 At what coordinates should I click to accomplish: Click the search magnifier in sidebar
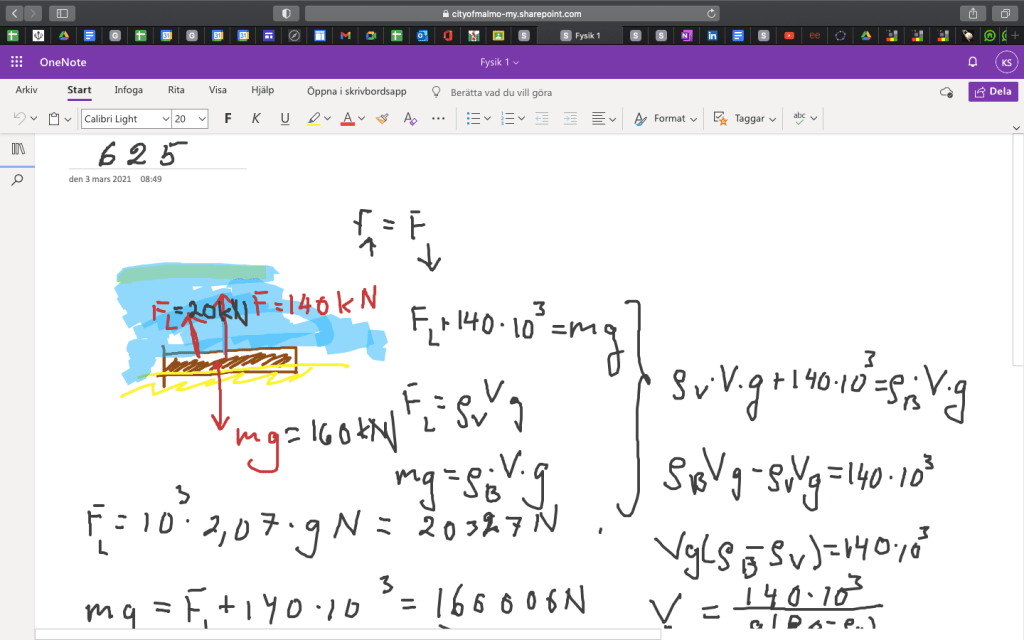pos(18,180)
